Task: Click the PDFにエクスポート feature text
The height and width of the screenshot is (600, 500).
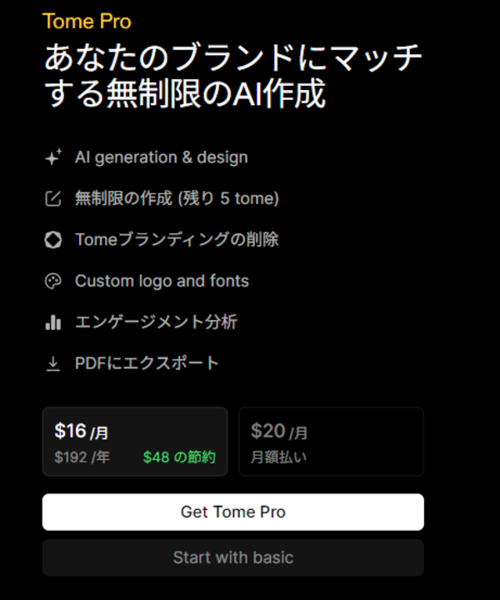Action: coord(147,364)
